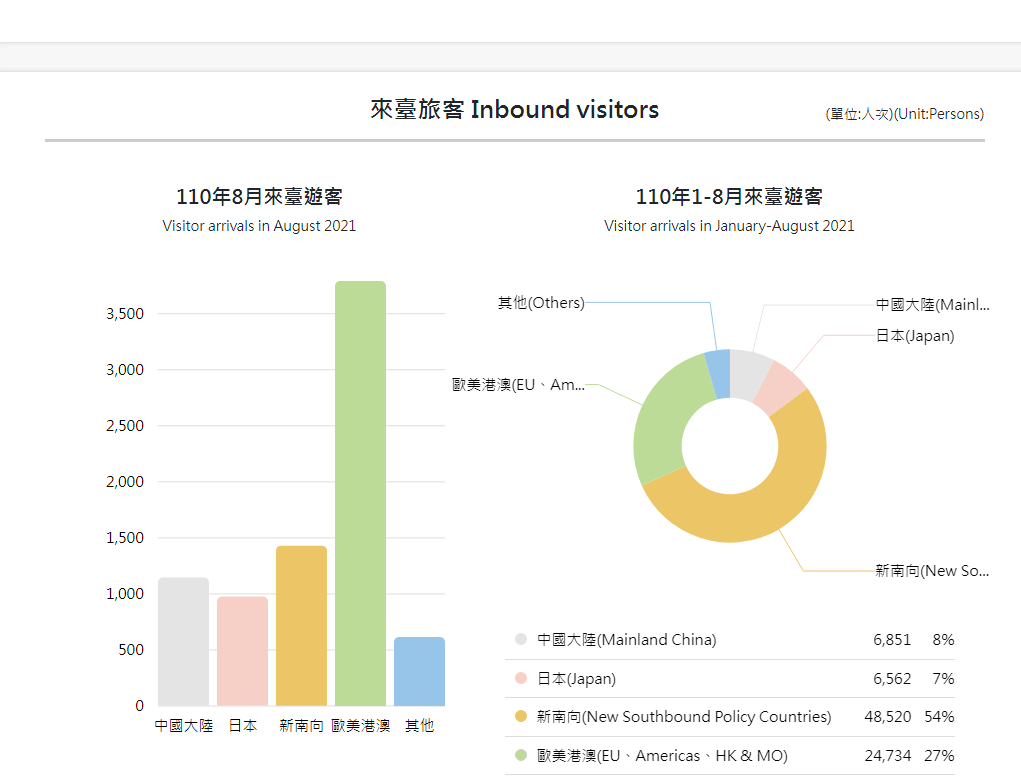The height and width of the screenshot is (784, 1021).
Task: Select the yellow New Southbound legend dot
Action: coord(519,717)
